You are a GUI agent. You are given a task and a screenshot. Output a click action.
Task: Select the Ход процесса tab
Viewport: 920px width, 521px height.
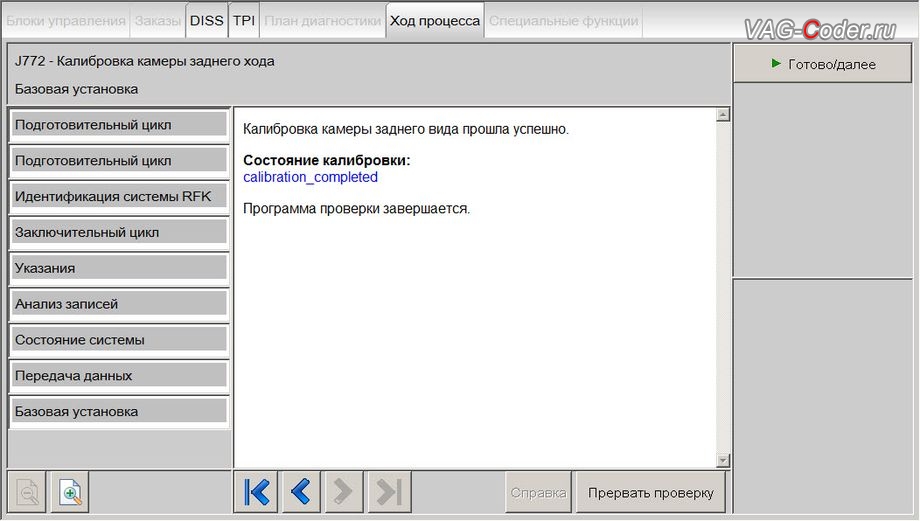(435, 21)
